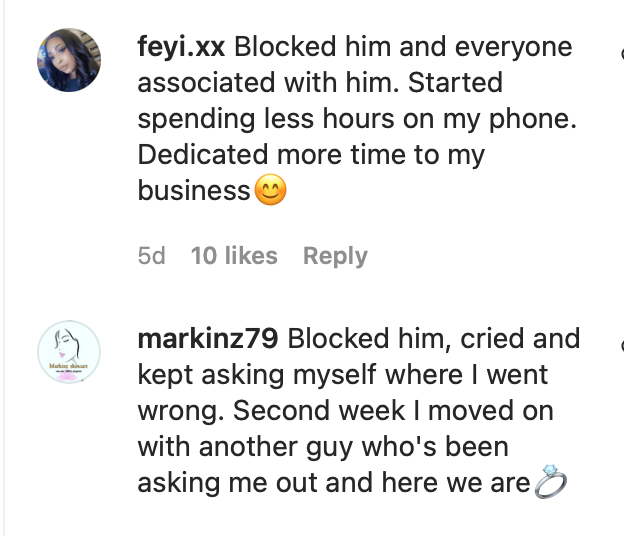Open markinz79 profile avatar
The width and height of the screenshot is (624, 536).
[x=69, y=352]
